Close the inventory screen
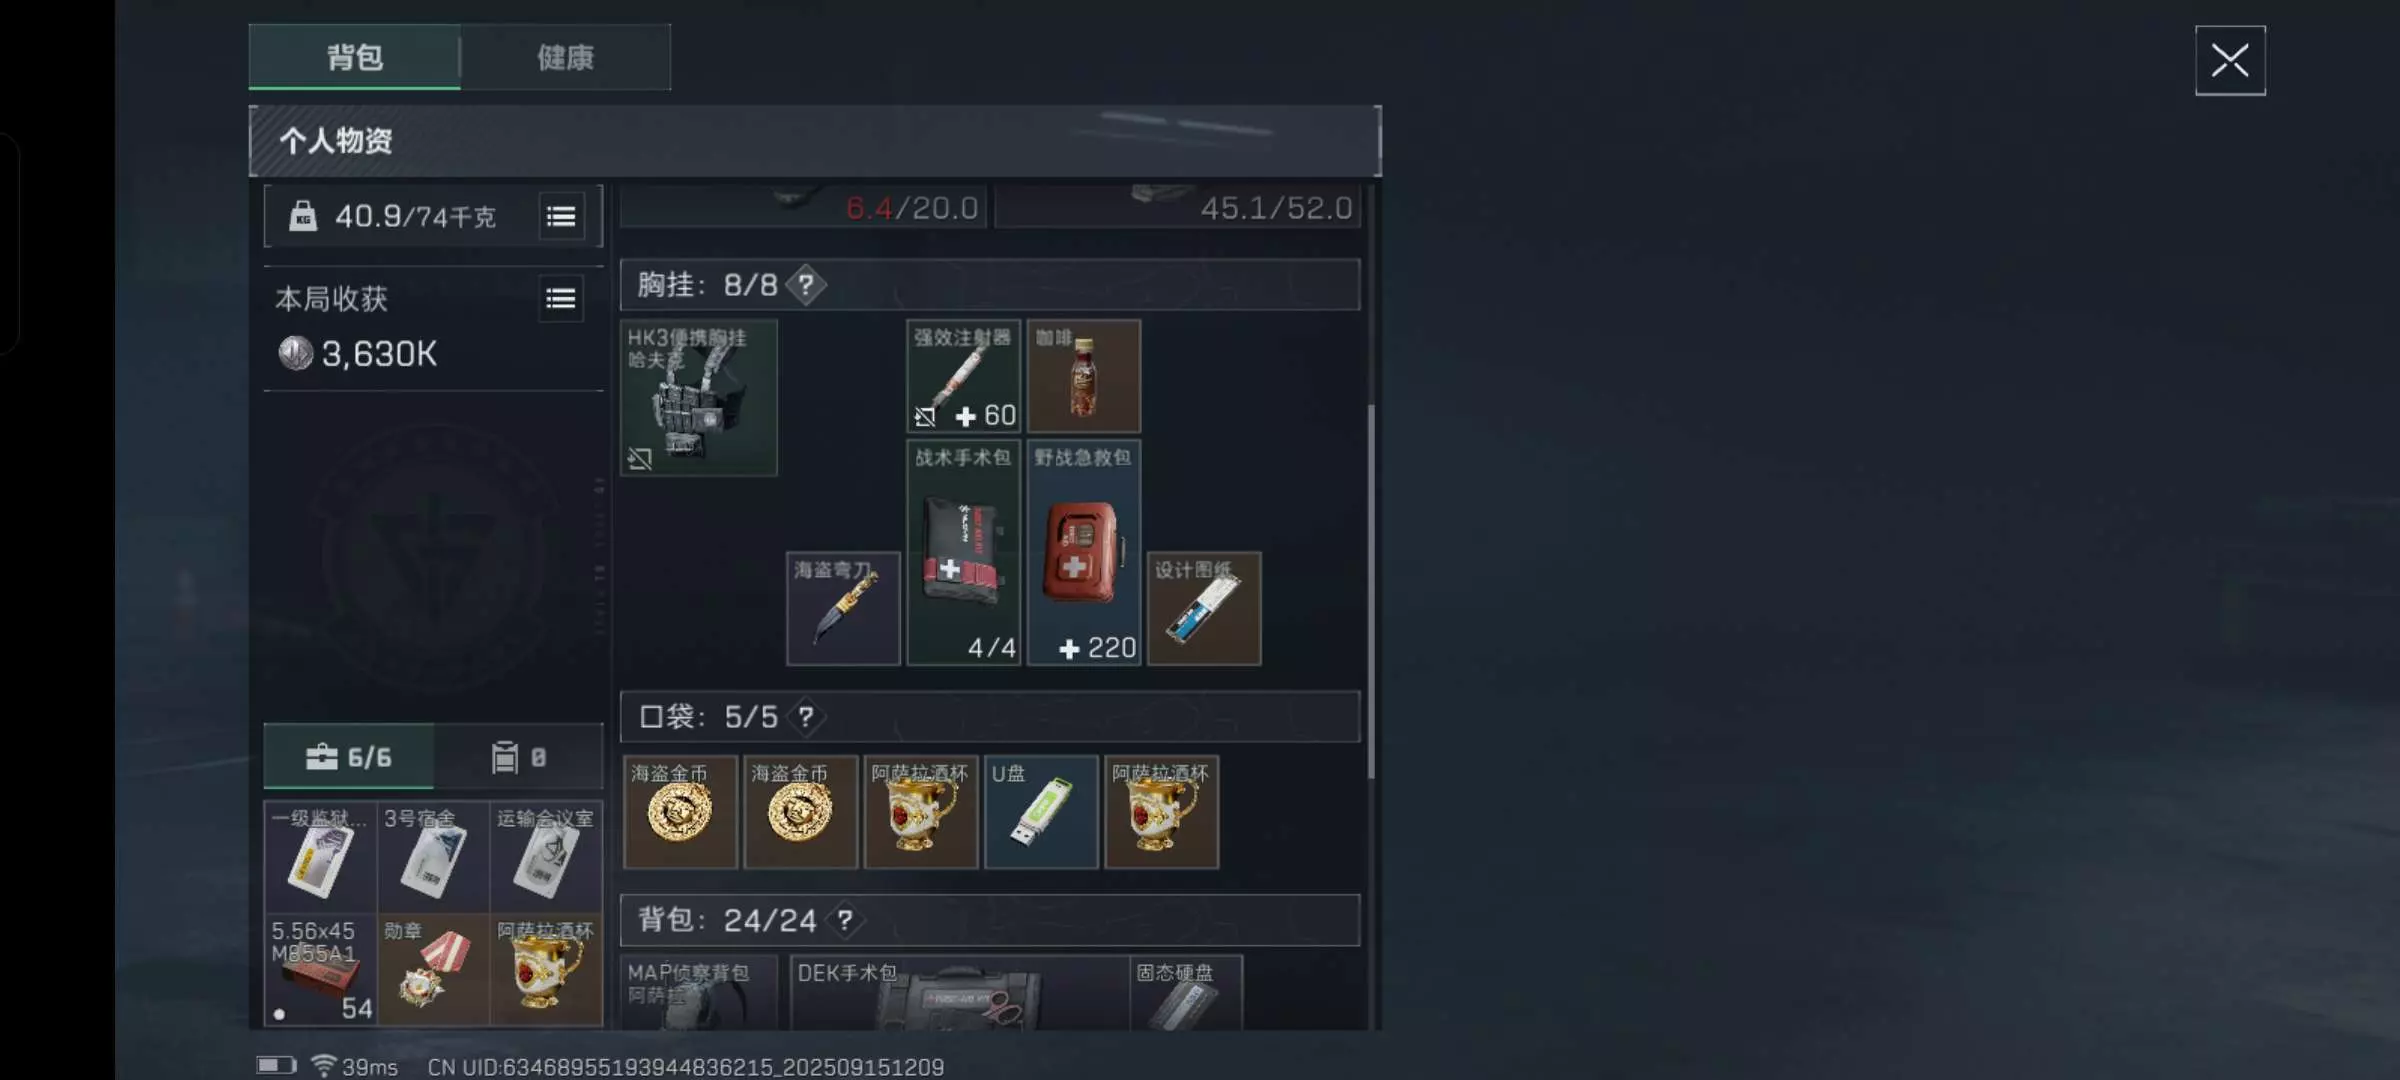 pyautogui.click(x=2230, y=61)
